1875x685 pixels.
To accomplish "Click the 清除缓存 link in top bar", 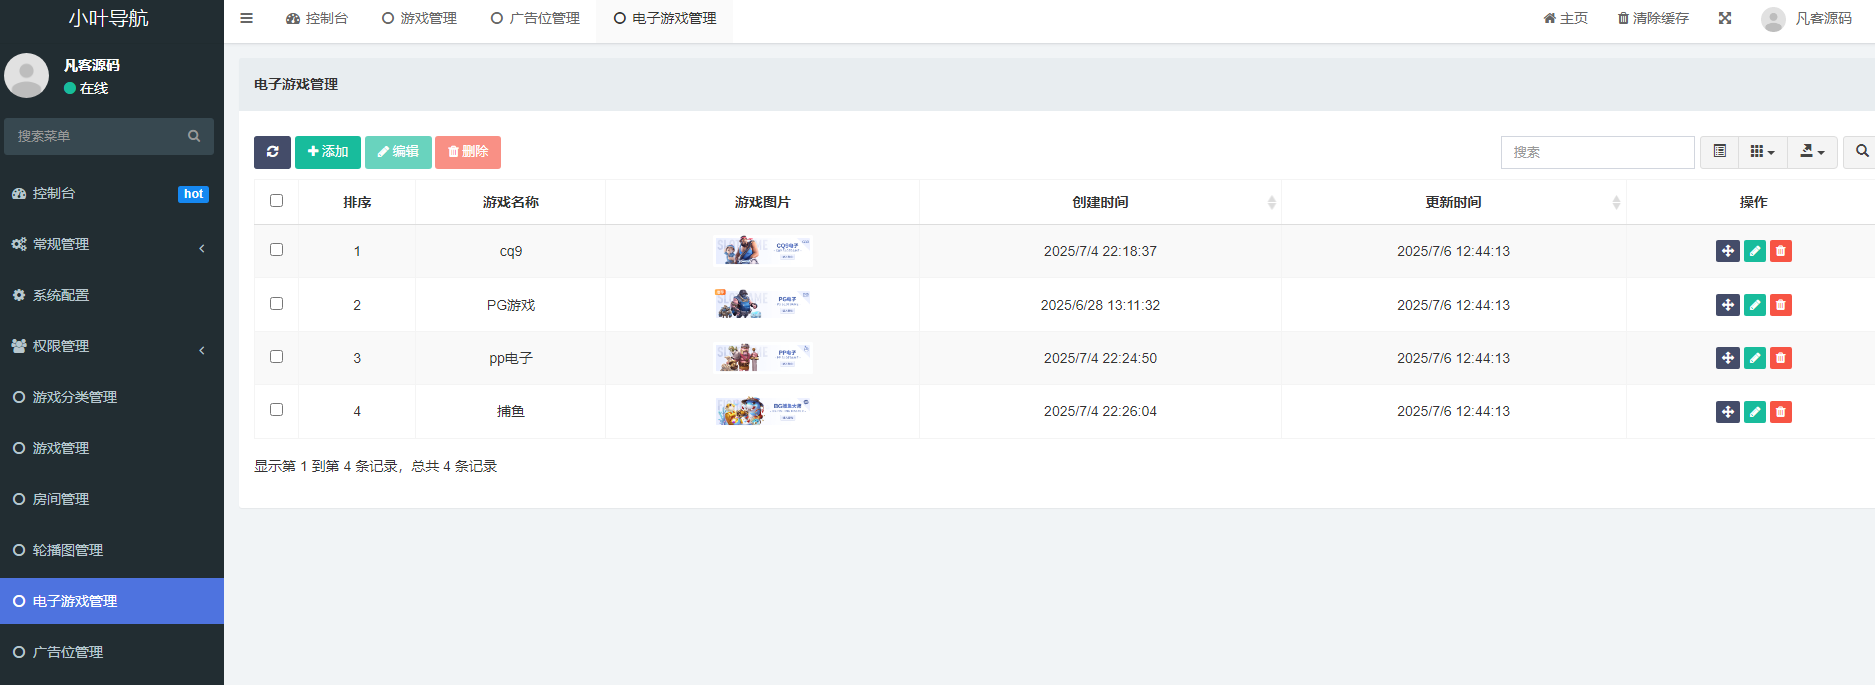I will tap(1653, 18).
